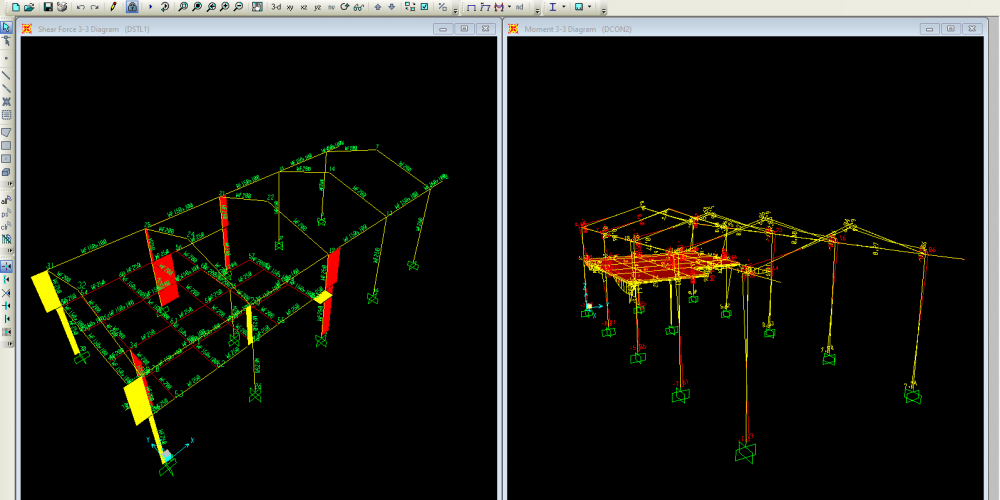This screenshot has height=500, width=1000.
Task: Select the Shear Force 3-3 Diagram window title
Action: coord(94,29)
